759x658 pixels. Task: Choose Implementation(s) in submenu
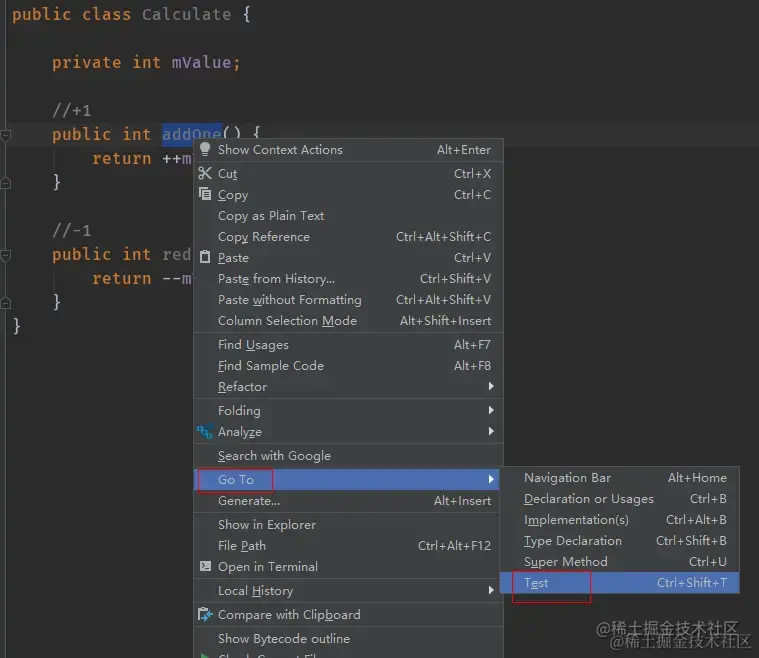pos(620,520)
